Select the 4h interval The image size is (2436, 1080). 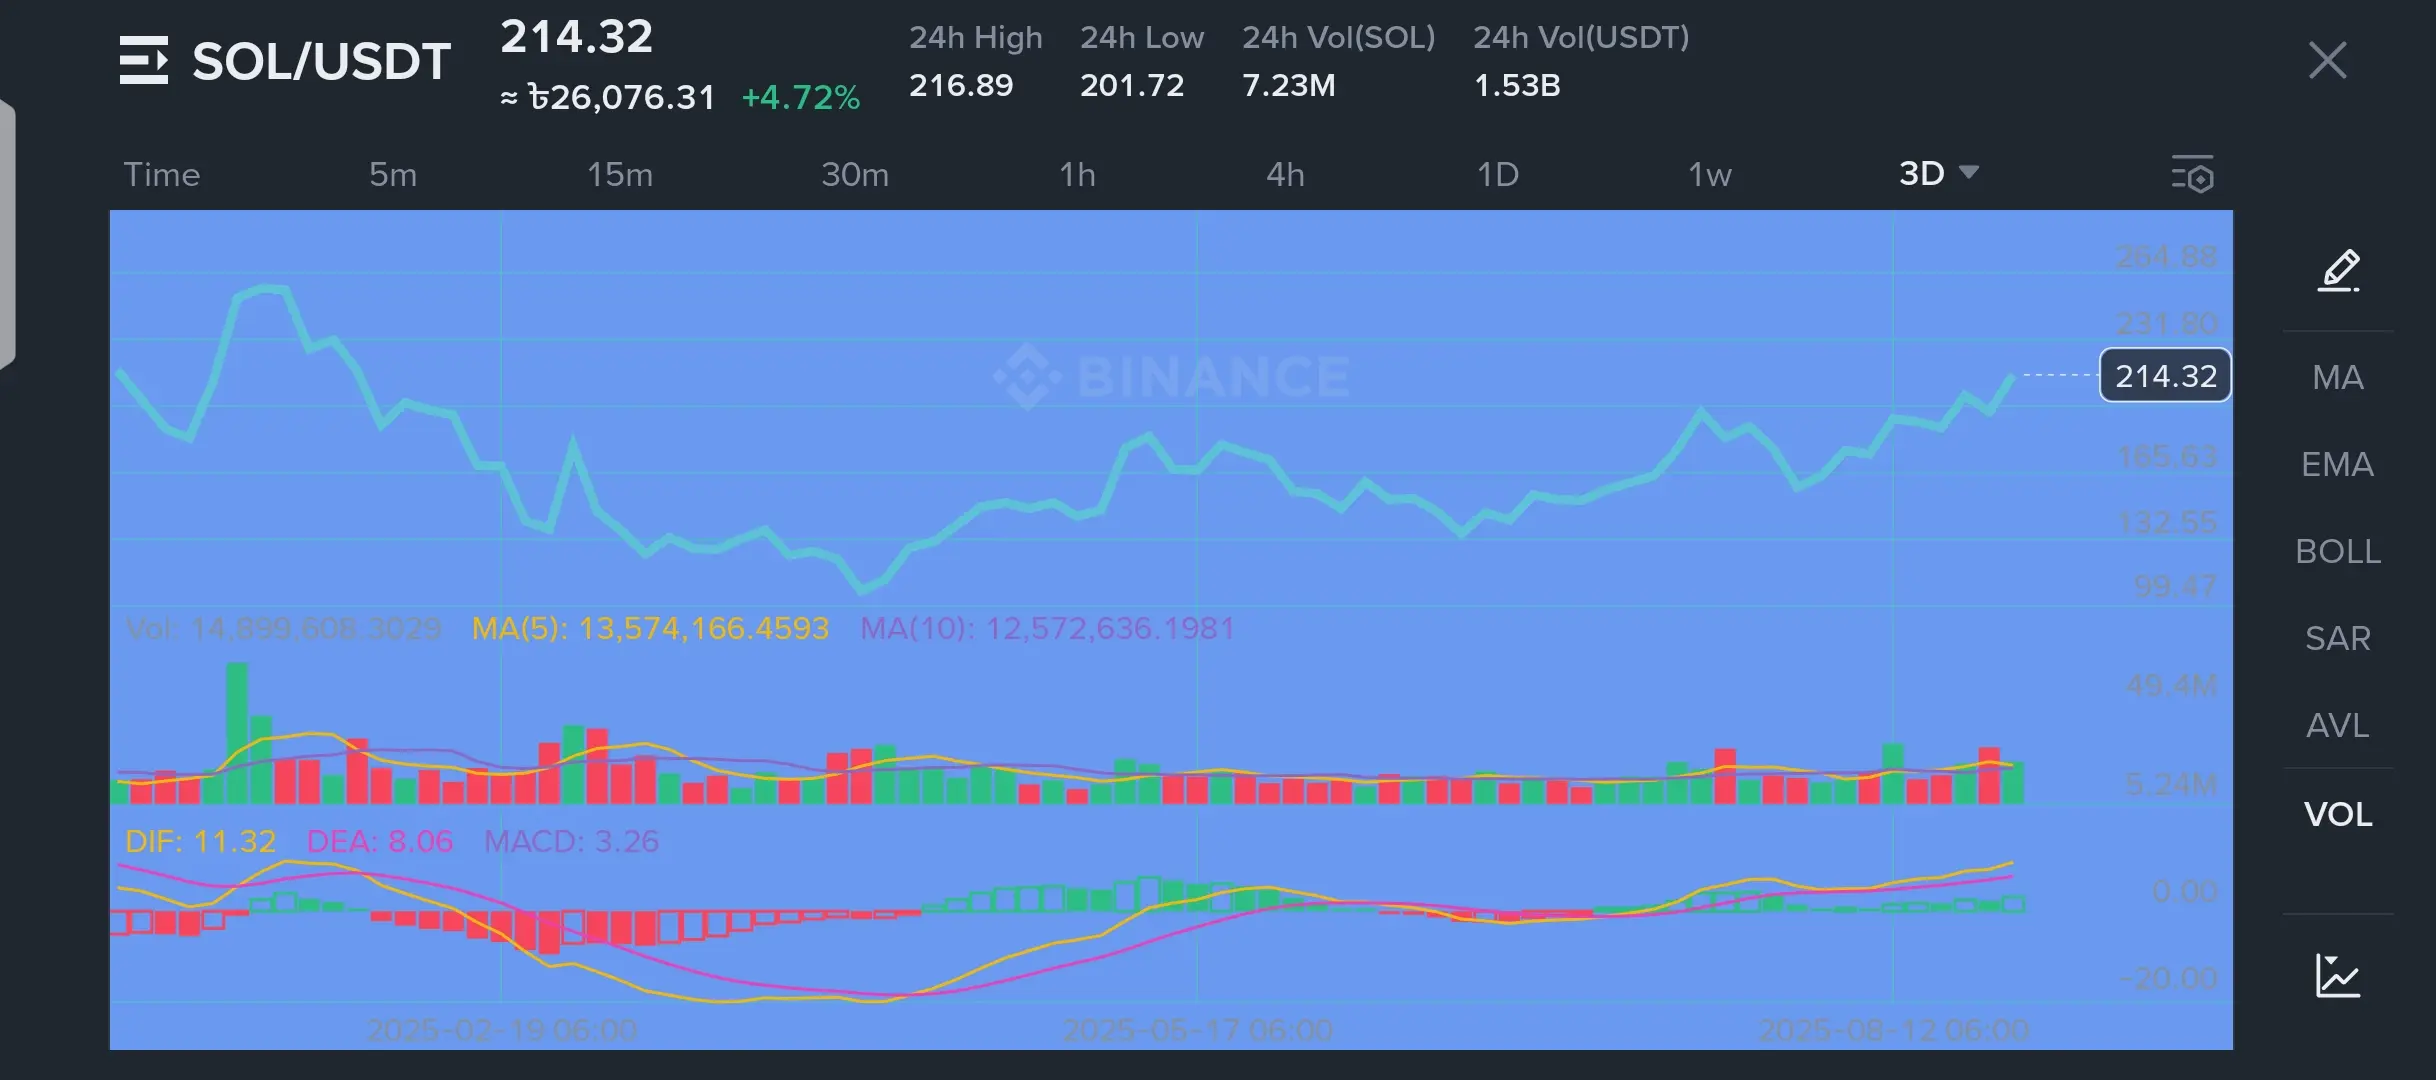click(1286, 175)
